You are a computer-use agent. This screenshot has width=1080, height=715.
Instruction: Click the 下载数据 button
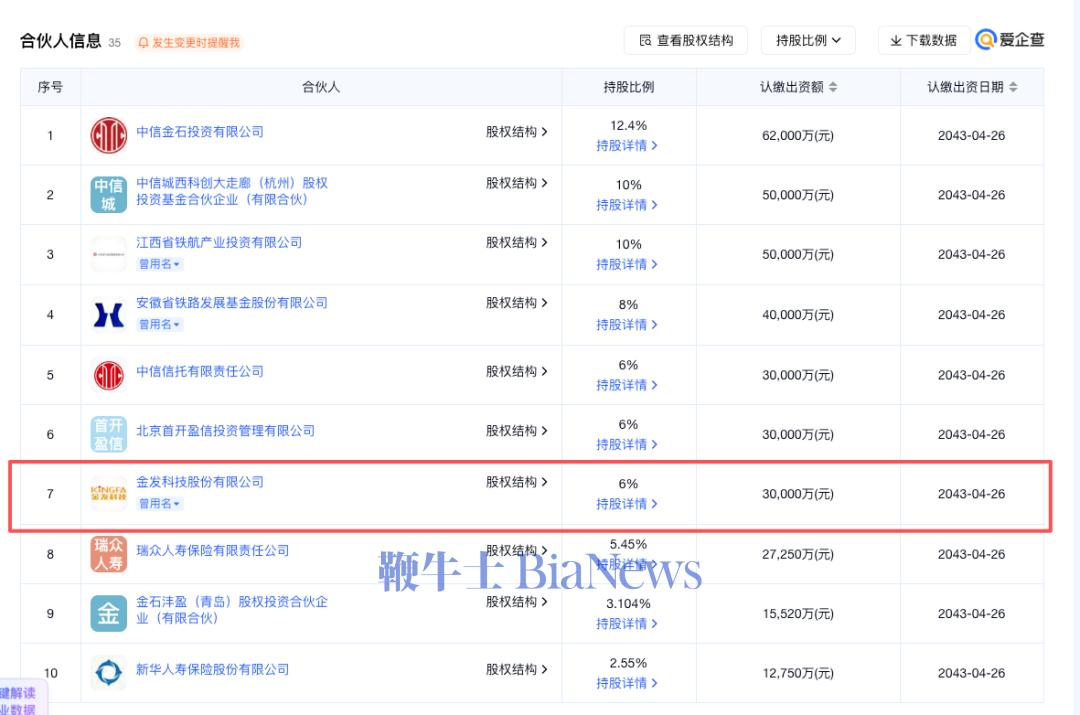click(x=924, y=41)
